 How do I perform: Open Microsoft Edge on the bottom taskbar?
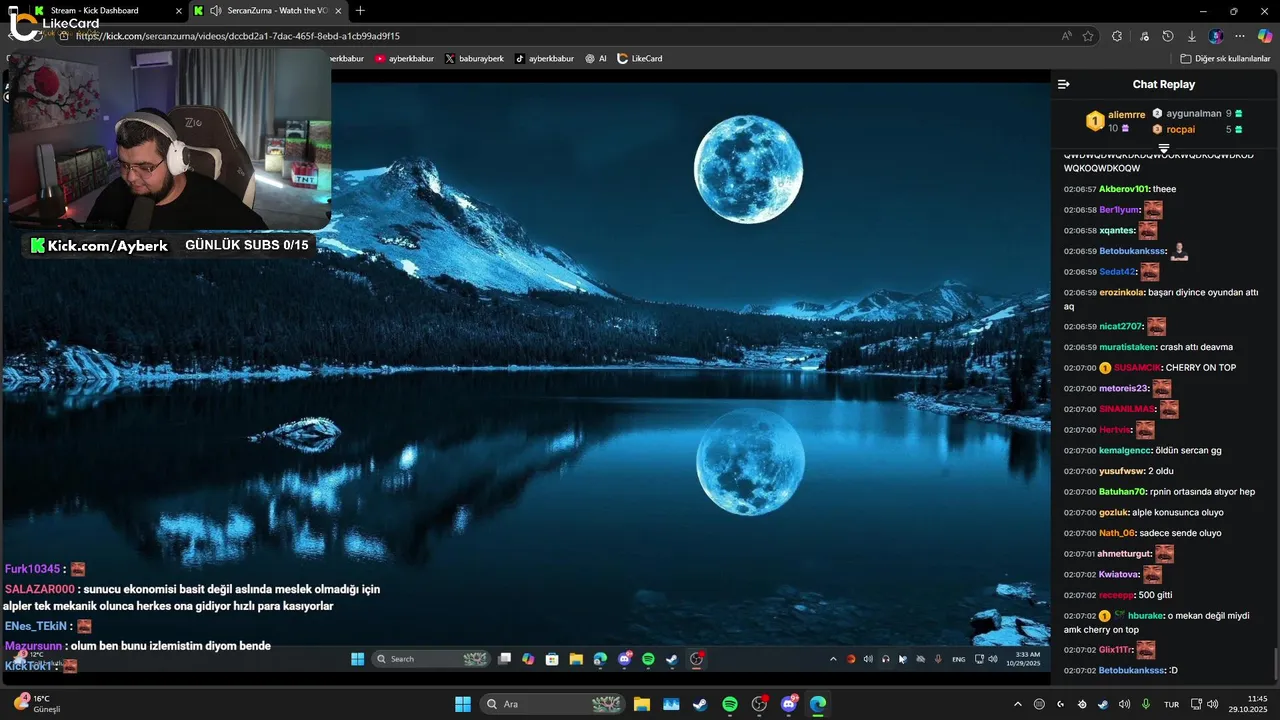pos(818,704)
